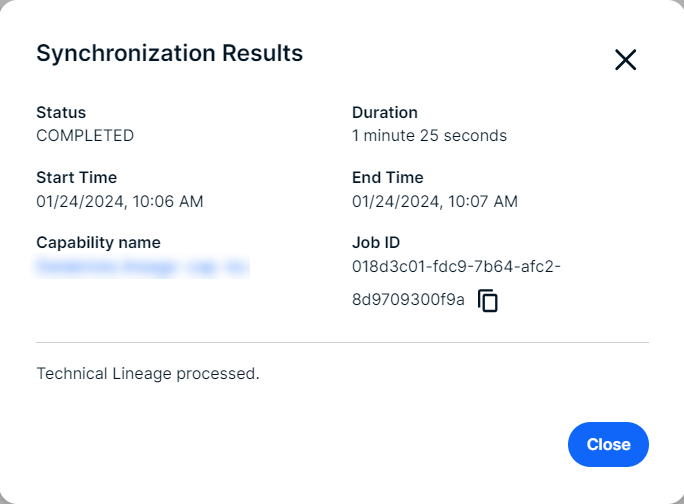Select the 1 minute 25 seconds value
684x504 pixels.
[429, 135]
